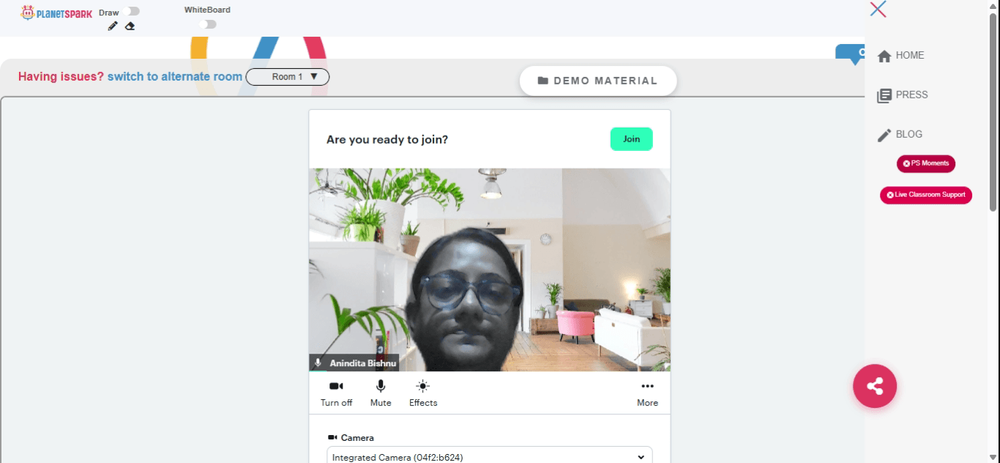This screenshot has width=1000, height=463.
Task: Open BLOG in side menu
Action: (900, 135)
